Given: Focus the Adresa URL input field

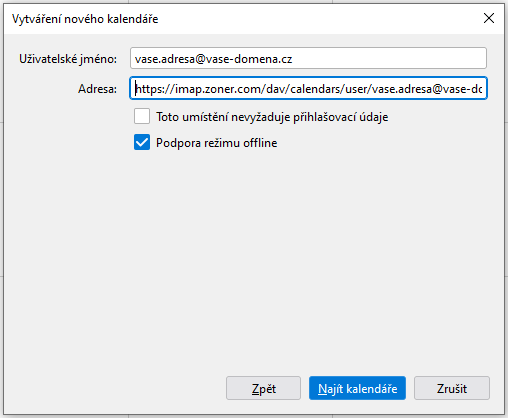Looking at the screenshot, I should 308,88.
